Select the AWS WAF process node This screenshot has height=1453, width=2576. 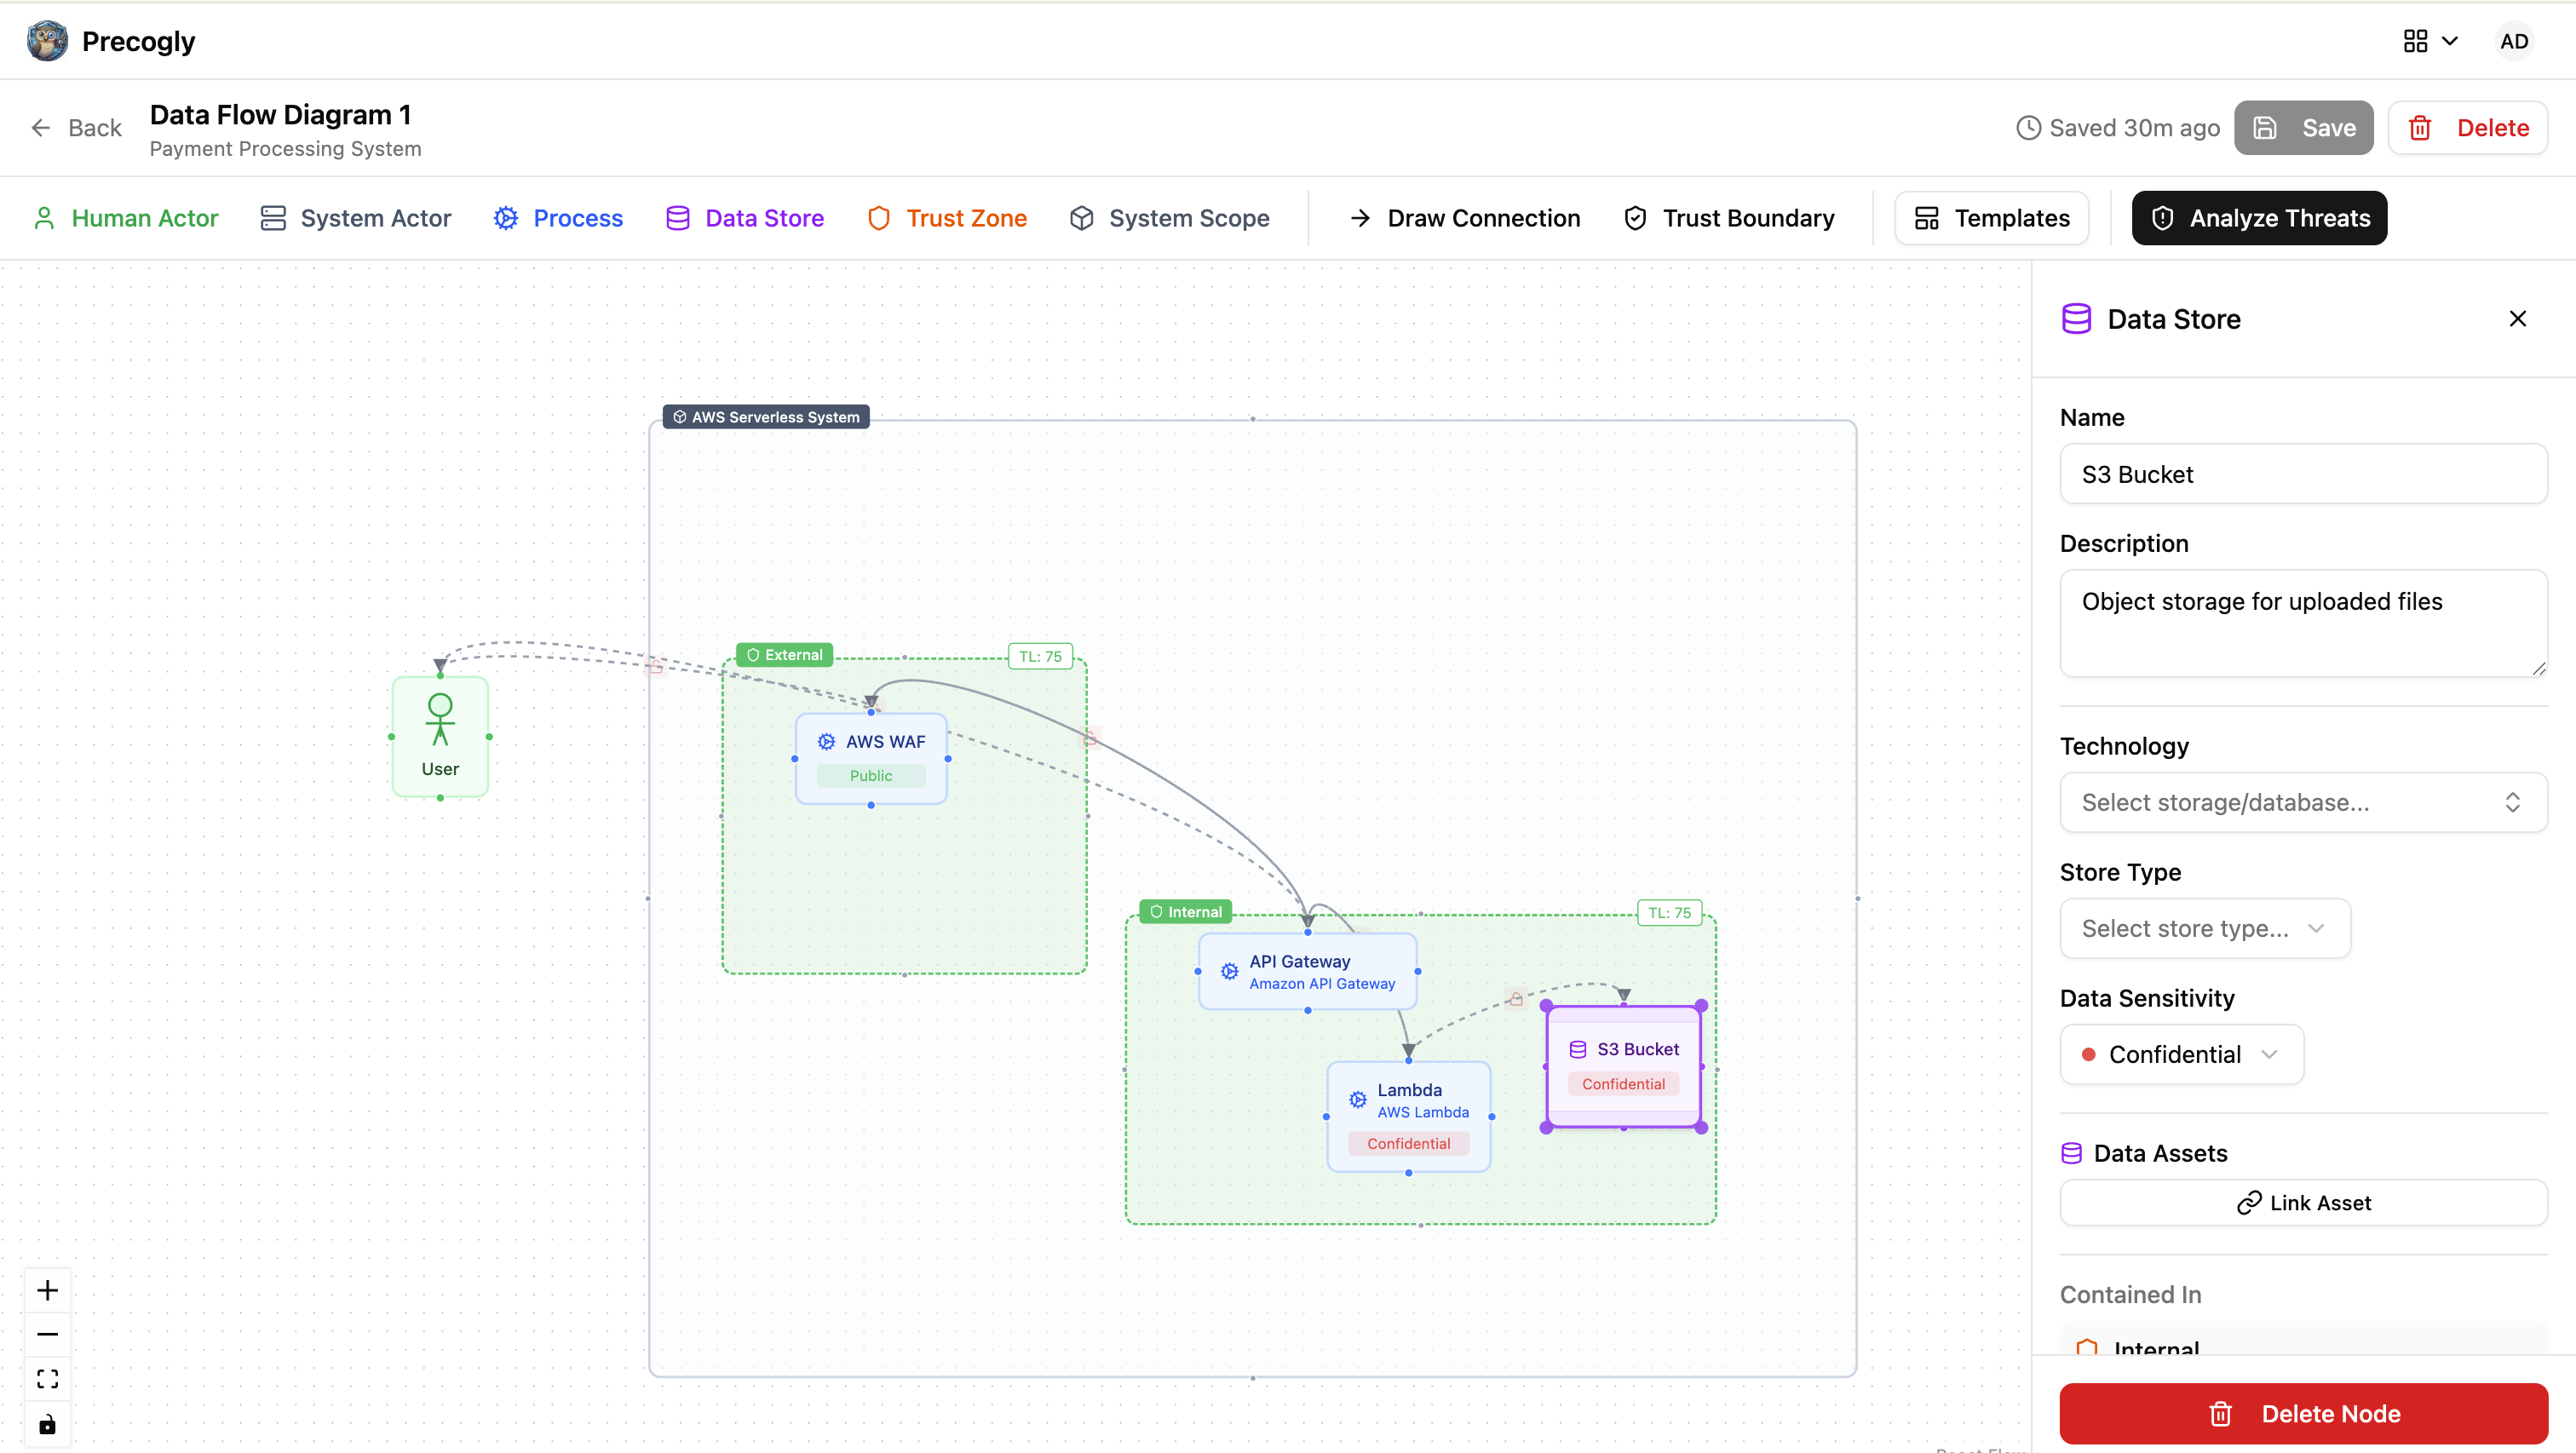871,758
